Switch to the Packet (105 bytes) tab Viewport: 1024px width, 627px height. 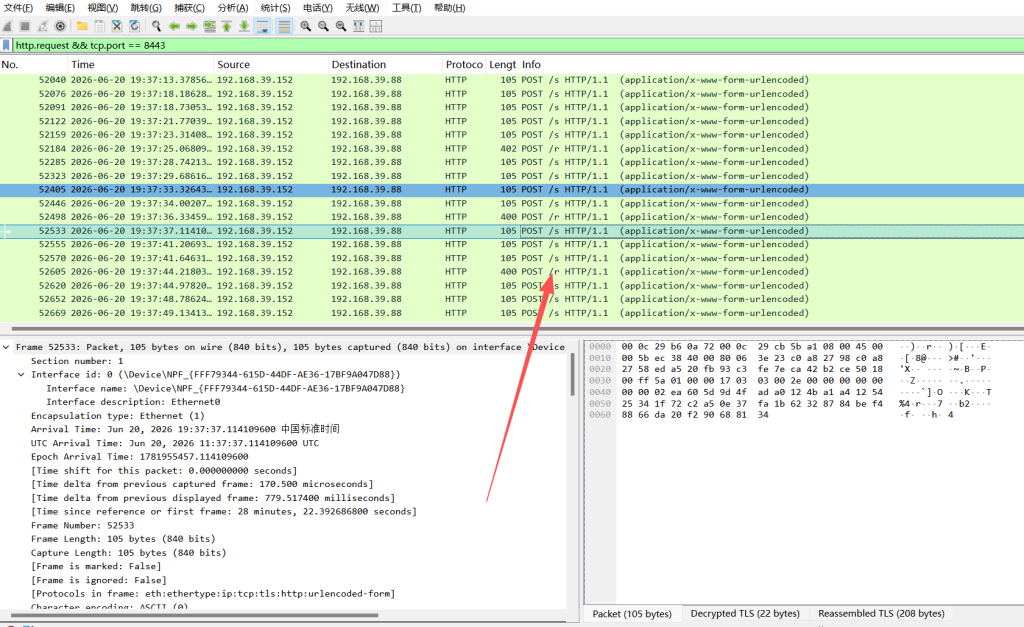[x=632, y=614]
